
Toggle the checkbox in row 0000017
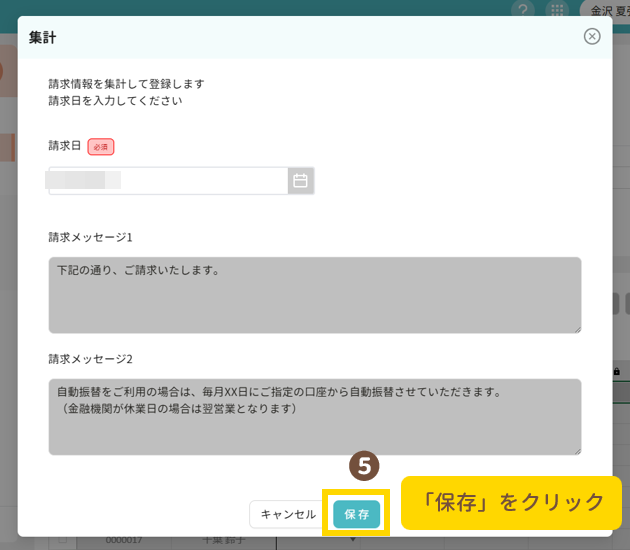click(61, 541)
